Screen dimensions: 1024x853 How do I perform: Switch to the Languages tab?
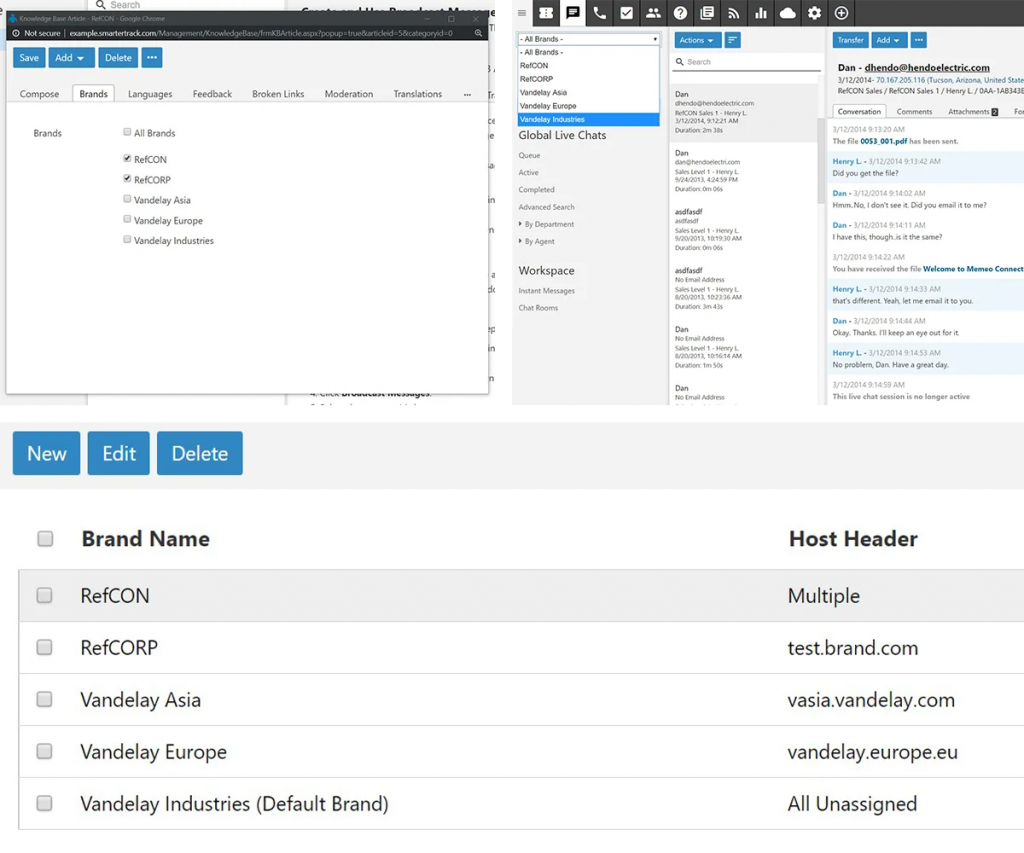(x=150, y=94)
